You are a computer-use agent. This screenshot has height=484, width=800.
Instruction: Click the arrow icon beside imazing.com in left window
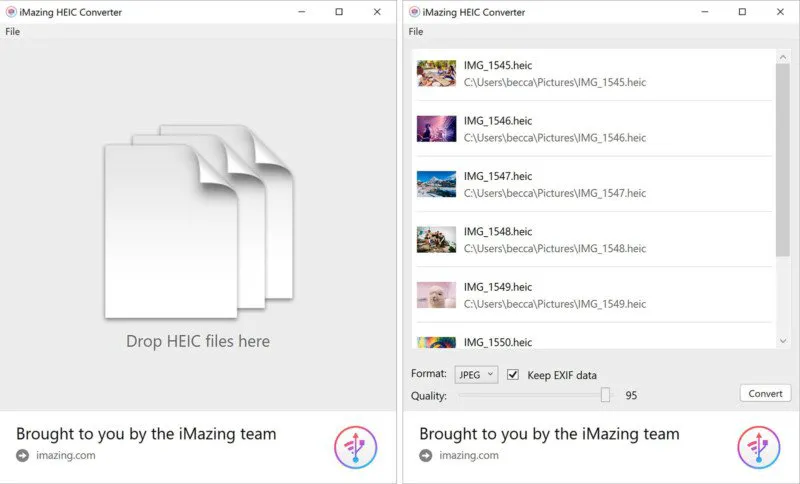coord(22,456)
